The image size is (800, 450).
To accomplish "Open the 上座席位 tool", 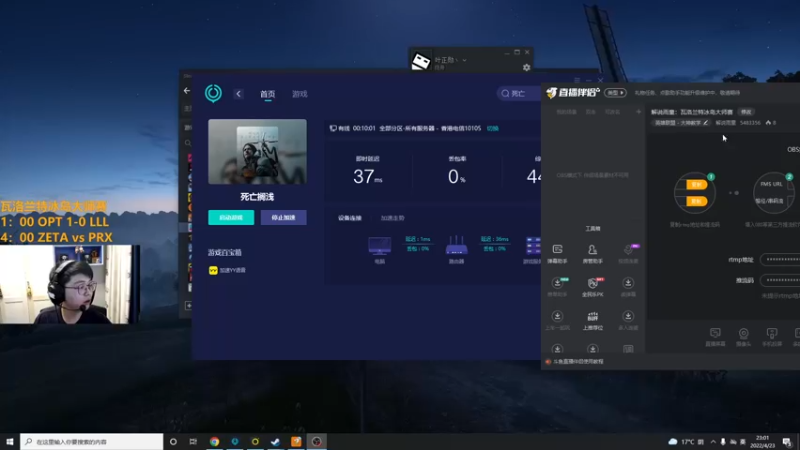I will click(x=592, y=320).
